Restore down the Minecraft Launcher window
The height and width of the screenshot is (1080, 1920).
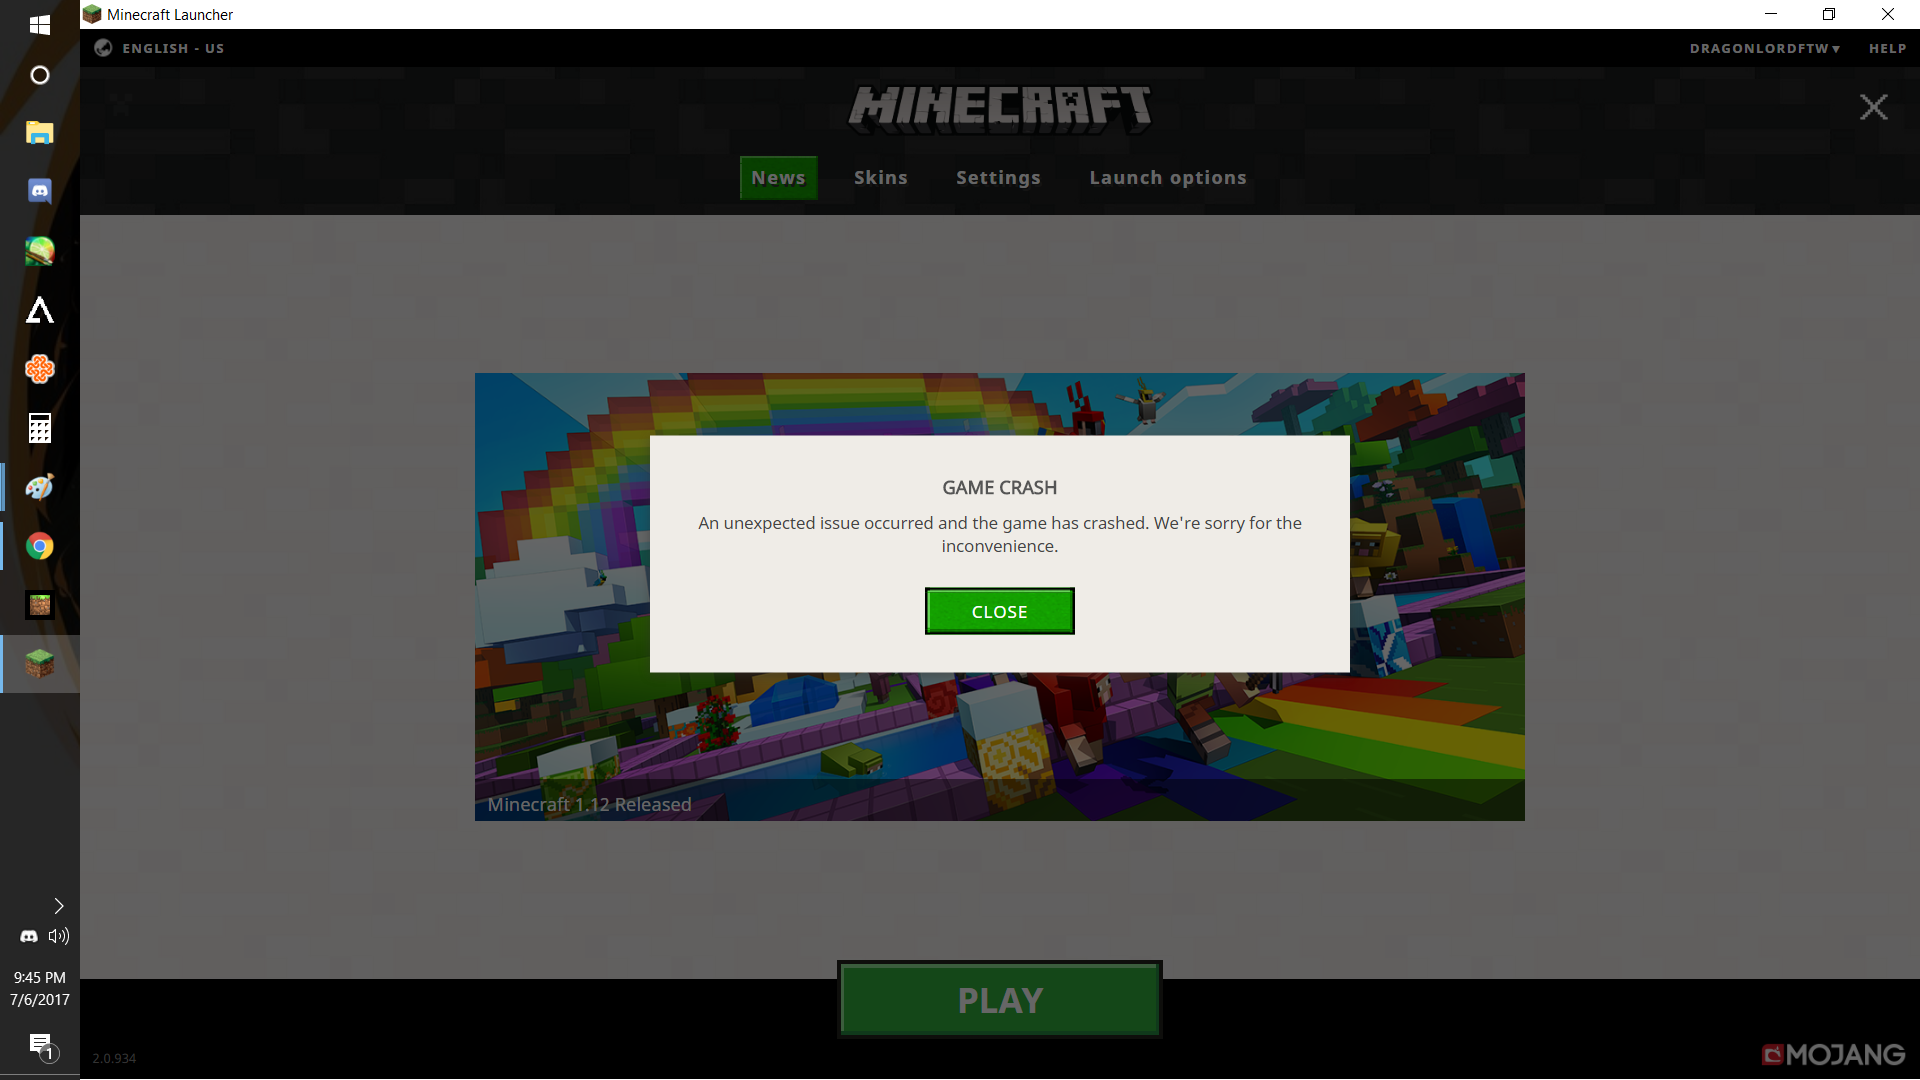pyautogui.click(x=1829, y=14)
